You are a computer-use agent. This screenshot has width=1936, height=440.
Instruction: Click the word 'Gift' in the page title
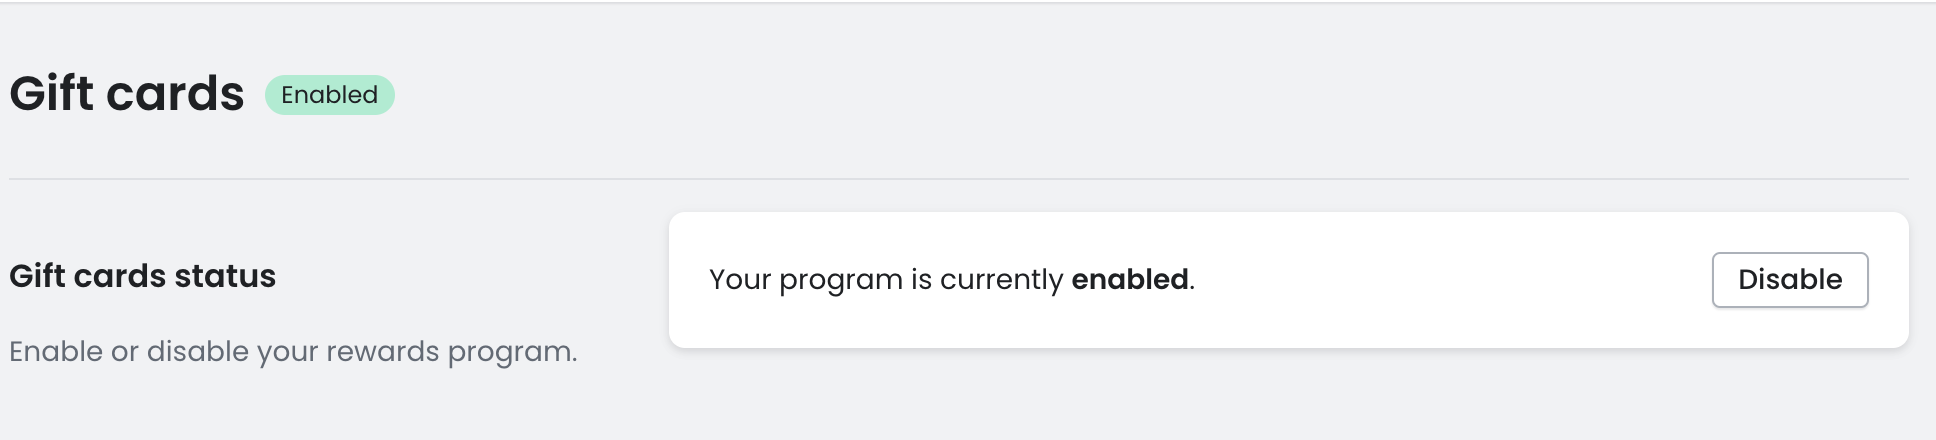click(51, 94)
